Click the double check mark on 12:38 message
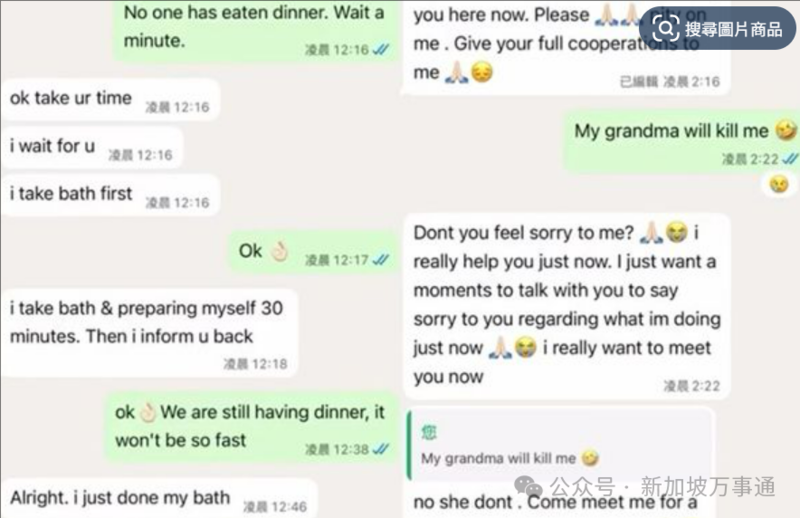Viewport: 800px width, 518px height. pos(381,449)
